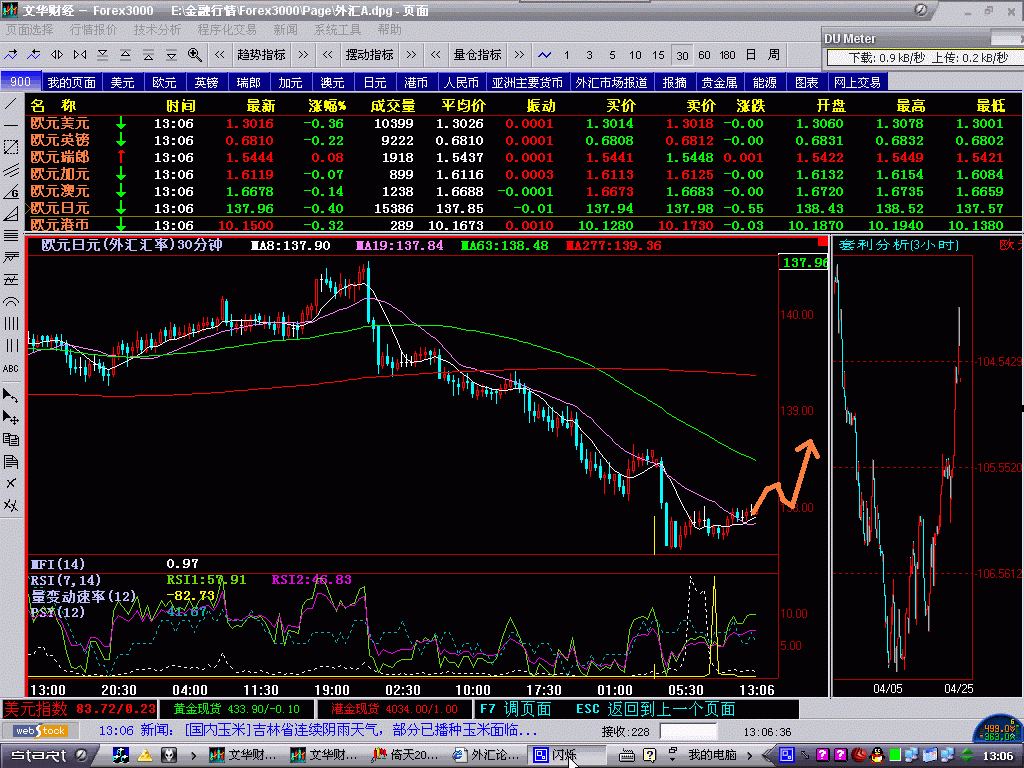Select the 10-minute period
Screen dimensions: 1024x768
pyautogui.click(x=635, y=56)
